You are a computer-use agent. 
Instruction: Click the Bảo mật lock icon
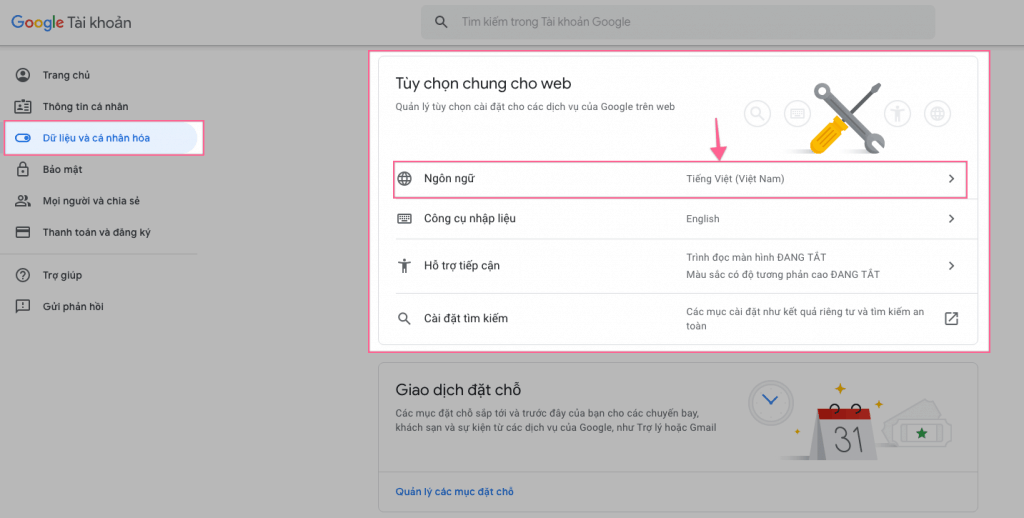(23, 170)
